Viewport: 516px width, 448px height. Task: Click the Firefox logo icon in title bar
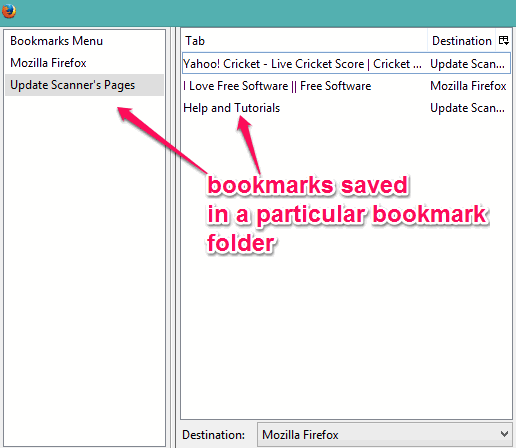click(x=9, y=11)
